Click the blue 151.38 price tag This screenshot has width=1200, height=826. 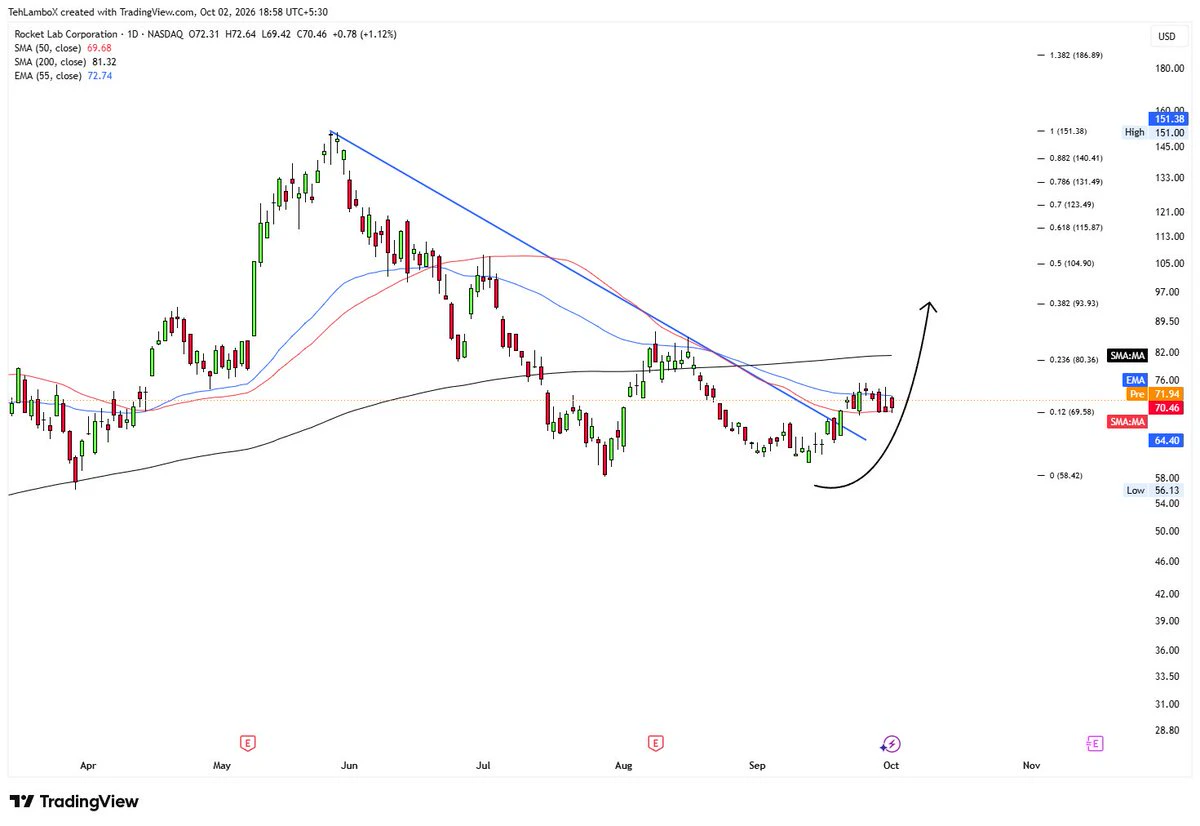[x=1167, y=119]
